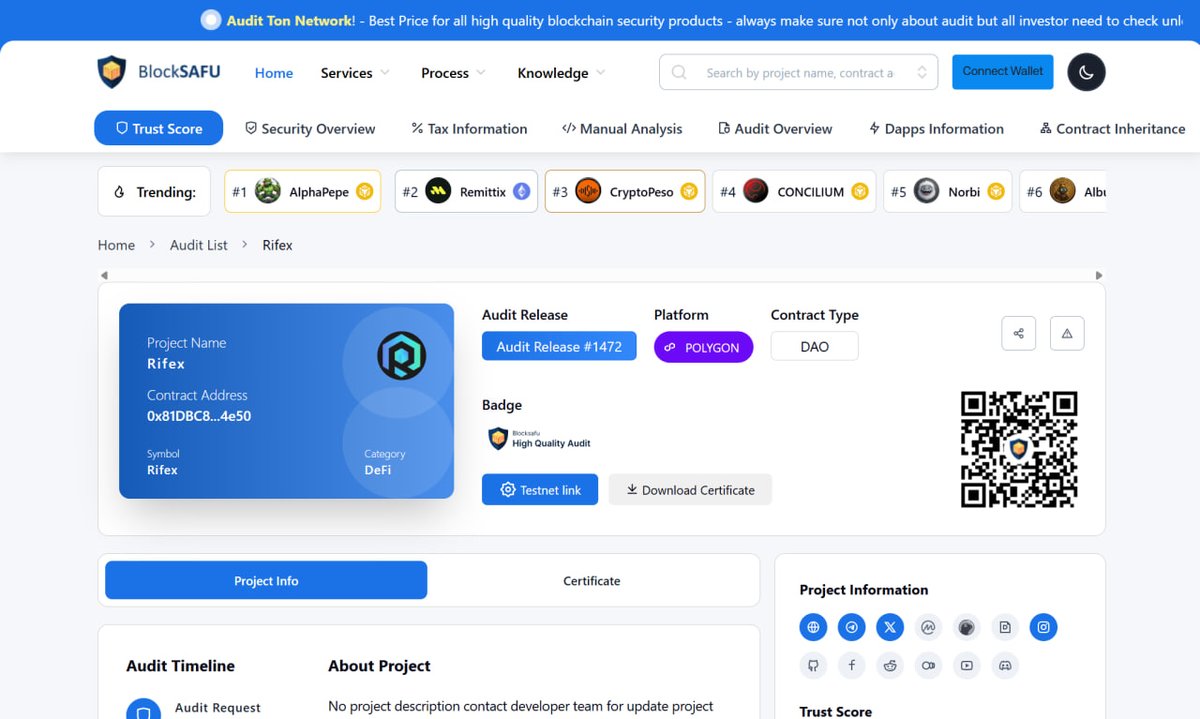Screen dimensions: 1200x719
Task: Expand the Knowledge dropdown
Action: point(559,72)
